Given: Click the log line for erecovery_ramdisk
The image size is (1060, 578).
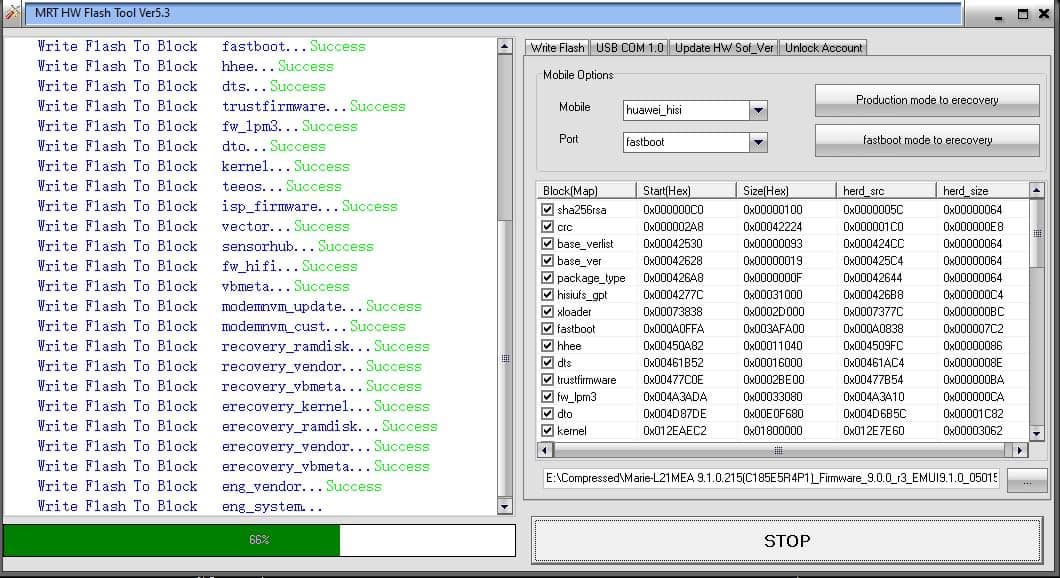Looking at the screenshot, I should 237,427.
